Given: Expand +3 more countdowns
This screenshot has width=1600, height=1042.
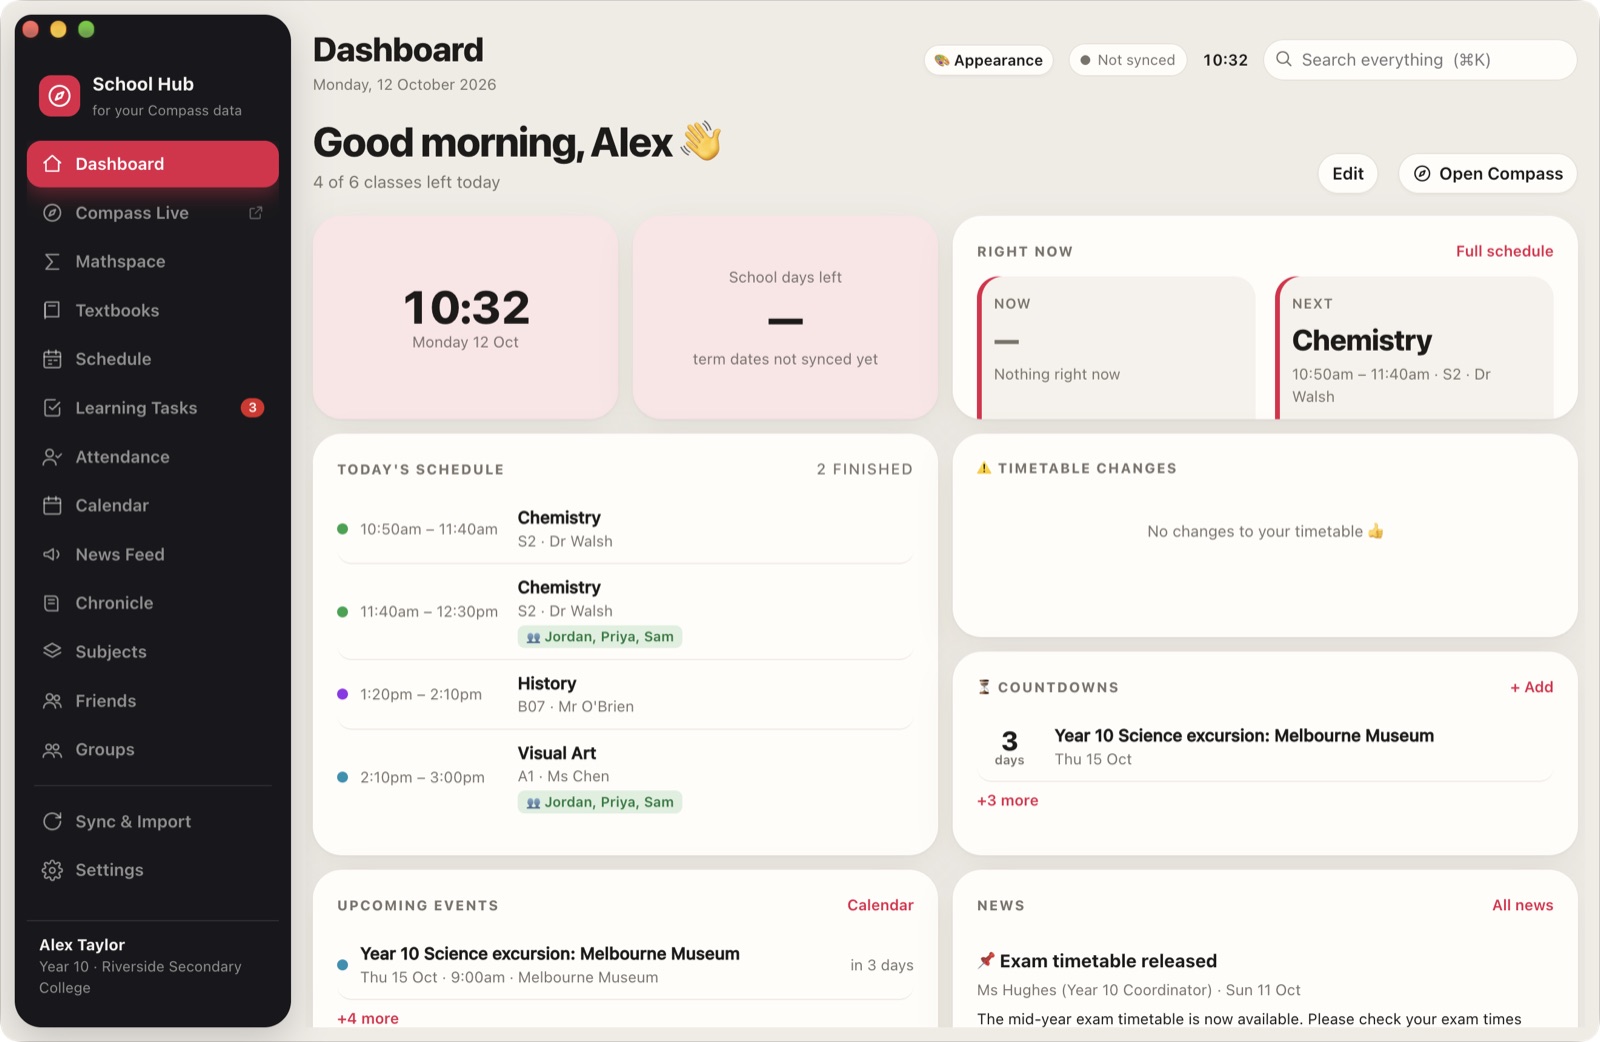Looking at the screenshot, I should 1008,800.
